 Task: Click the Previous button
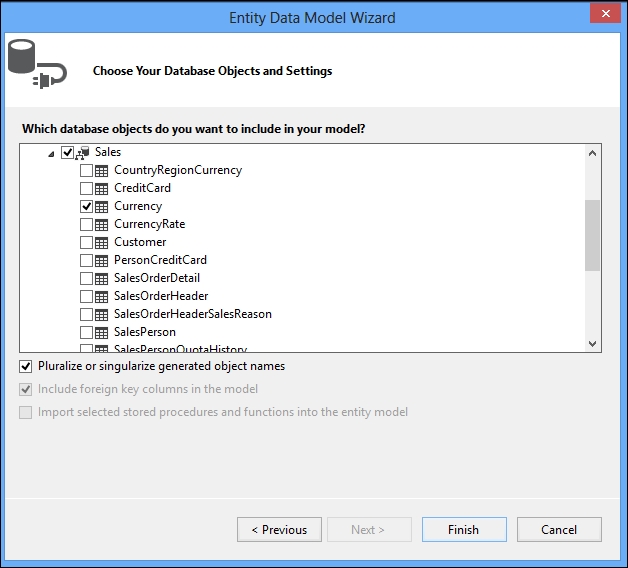(279, 530)
